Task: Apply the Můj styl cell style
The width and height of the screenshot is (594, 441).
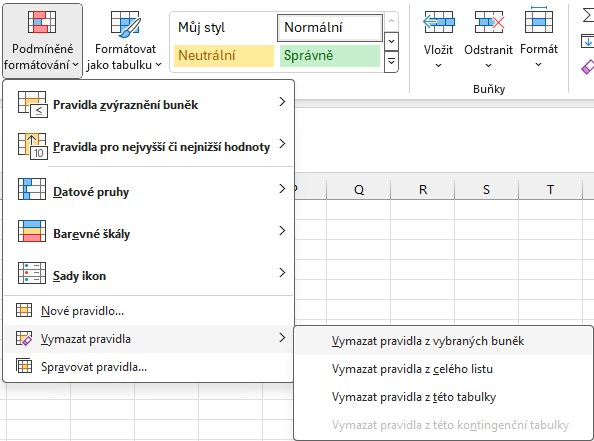Action: coord(224,27)
